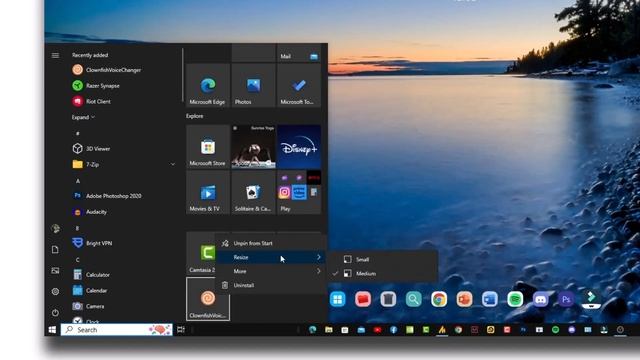
Task: Open Discord in the desktop dock
Action: tap(540, 299)
